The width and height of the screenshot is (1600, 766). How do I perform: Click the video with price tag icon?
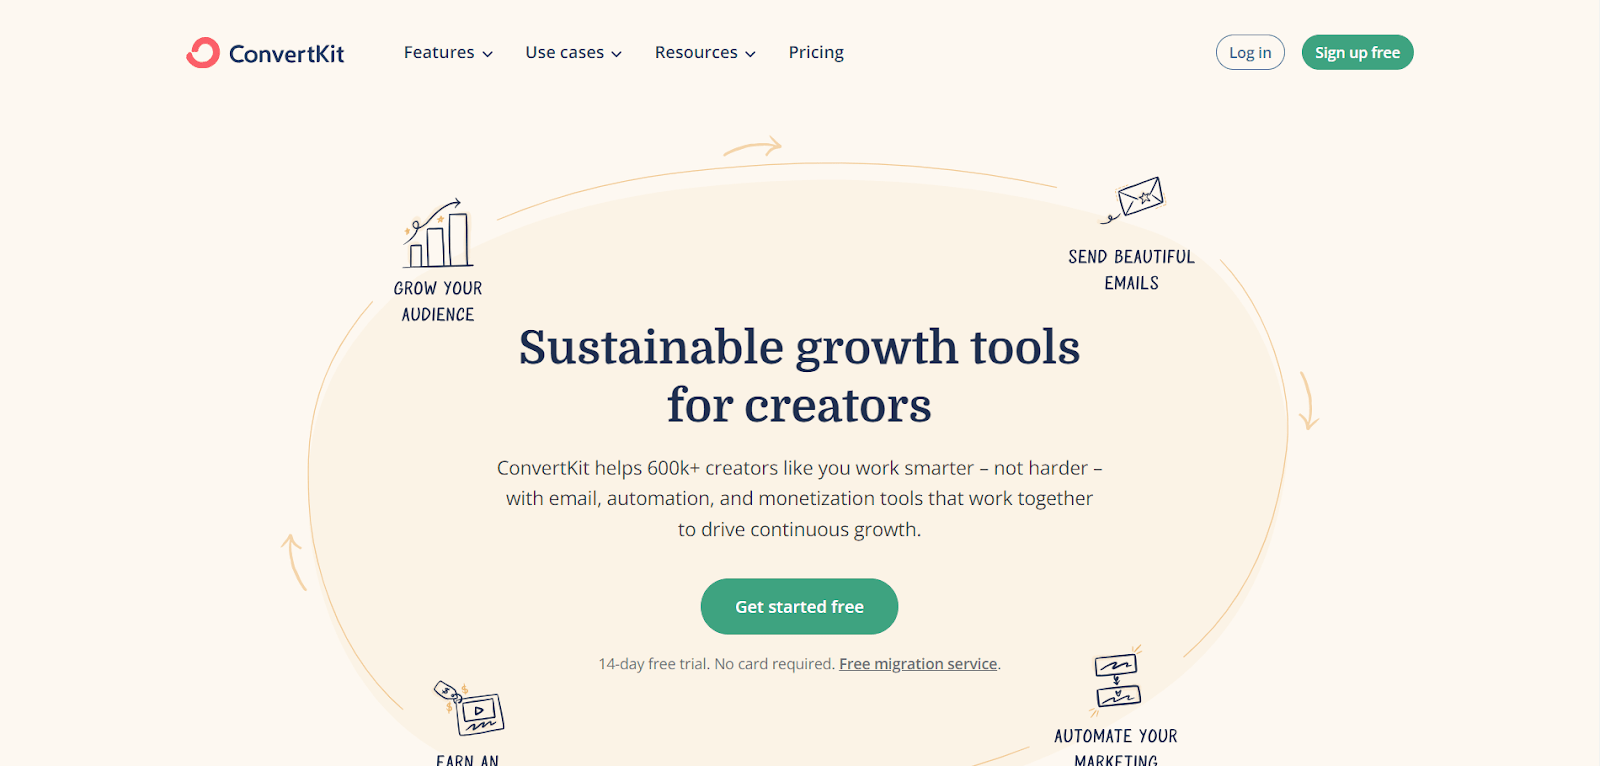tap(468, 708)
